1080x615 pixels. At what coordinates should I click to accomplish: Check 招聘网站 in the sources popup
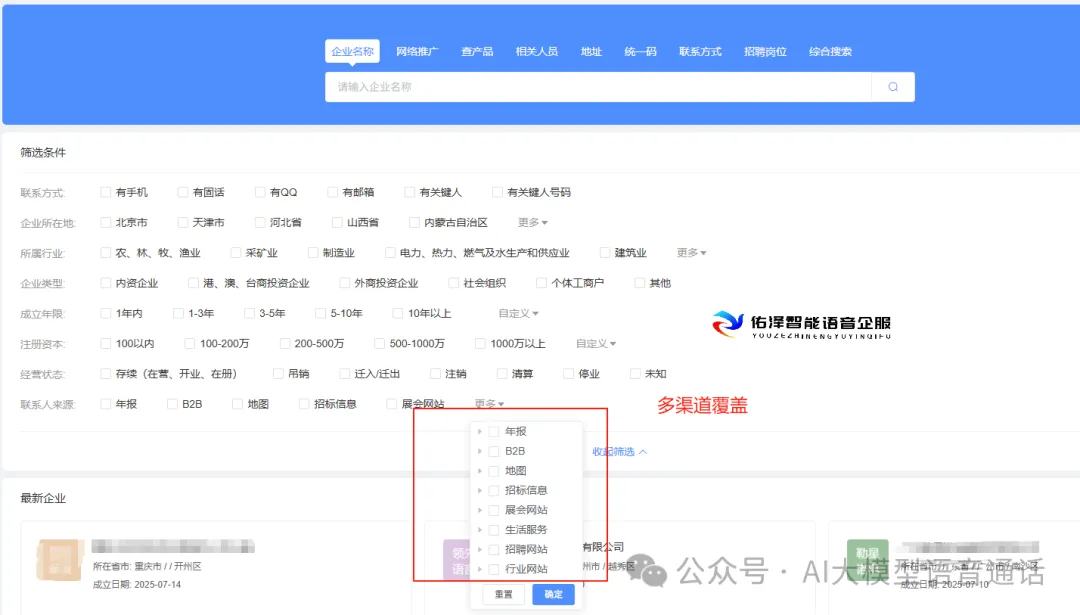(x=495, y=549)
